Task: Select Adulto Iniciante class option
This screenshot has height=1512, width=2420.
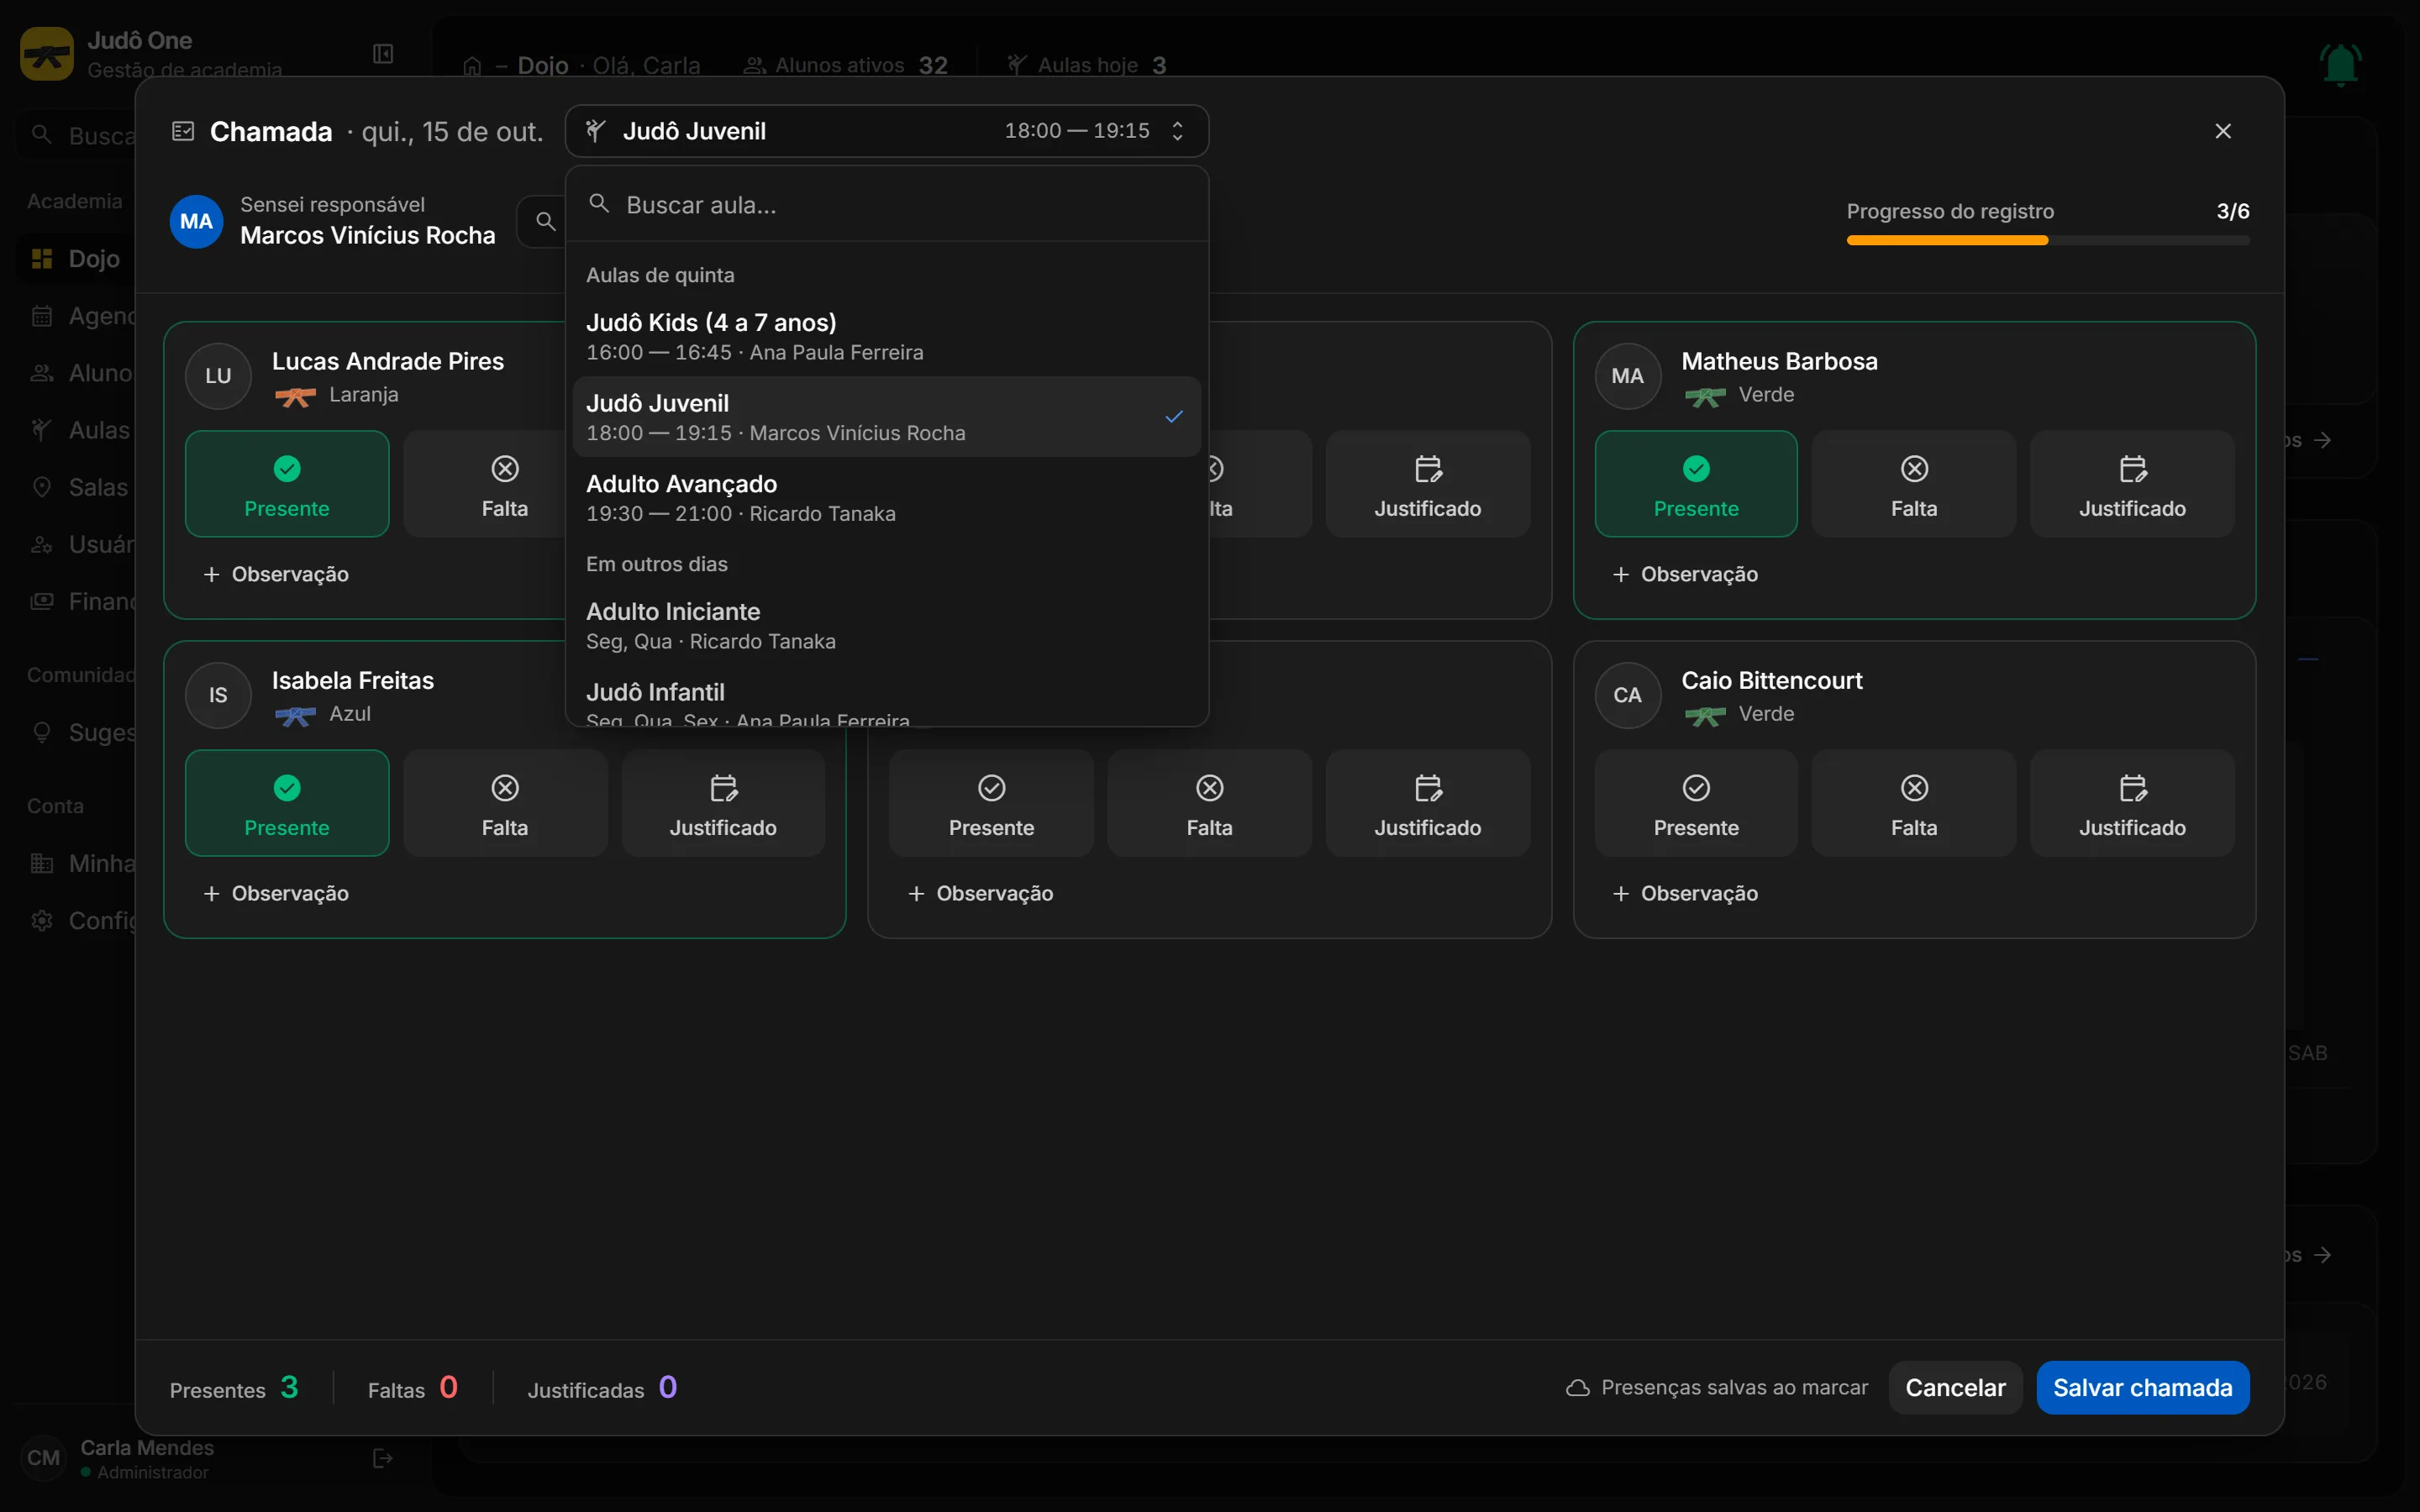Action: (x=887, y=626)
